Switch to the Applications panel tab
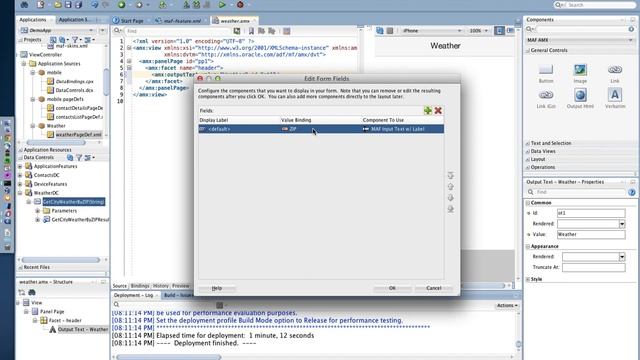Image resolution: width=640 pixels, height=360 pixels. [33, 20]
